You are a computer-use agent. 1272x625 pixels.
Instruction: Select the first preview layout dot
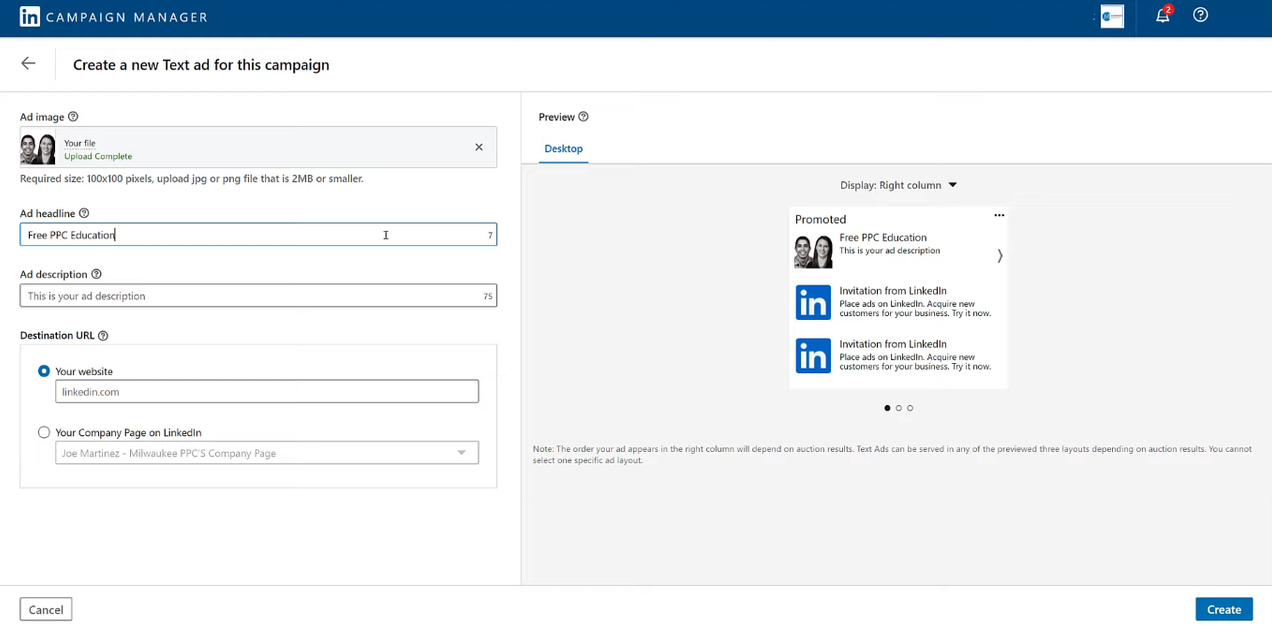[x=887, y=408]
